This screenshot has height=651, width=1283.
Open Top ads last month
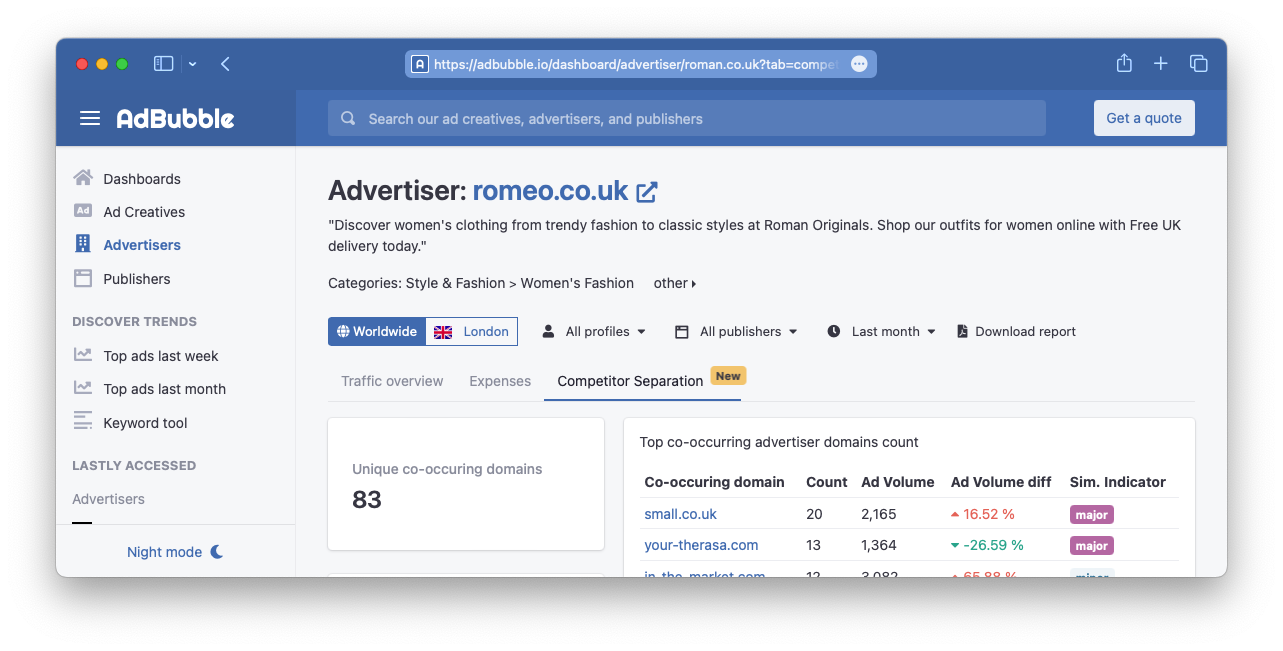pyautogui.click(x=165, y=389)
